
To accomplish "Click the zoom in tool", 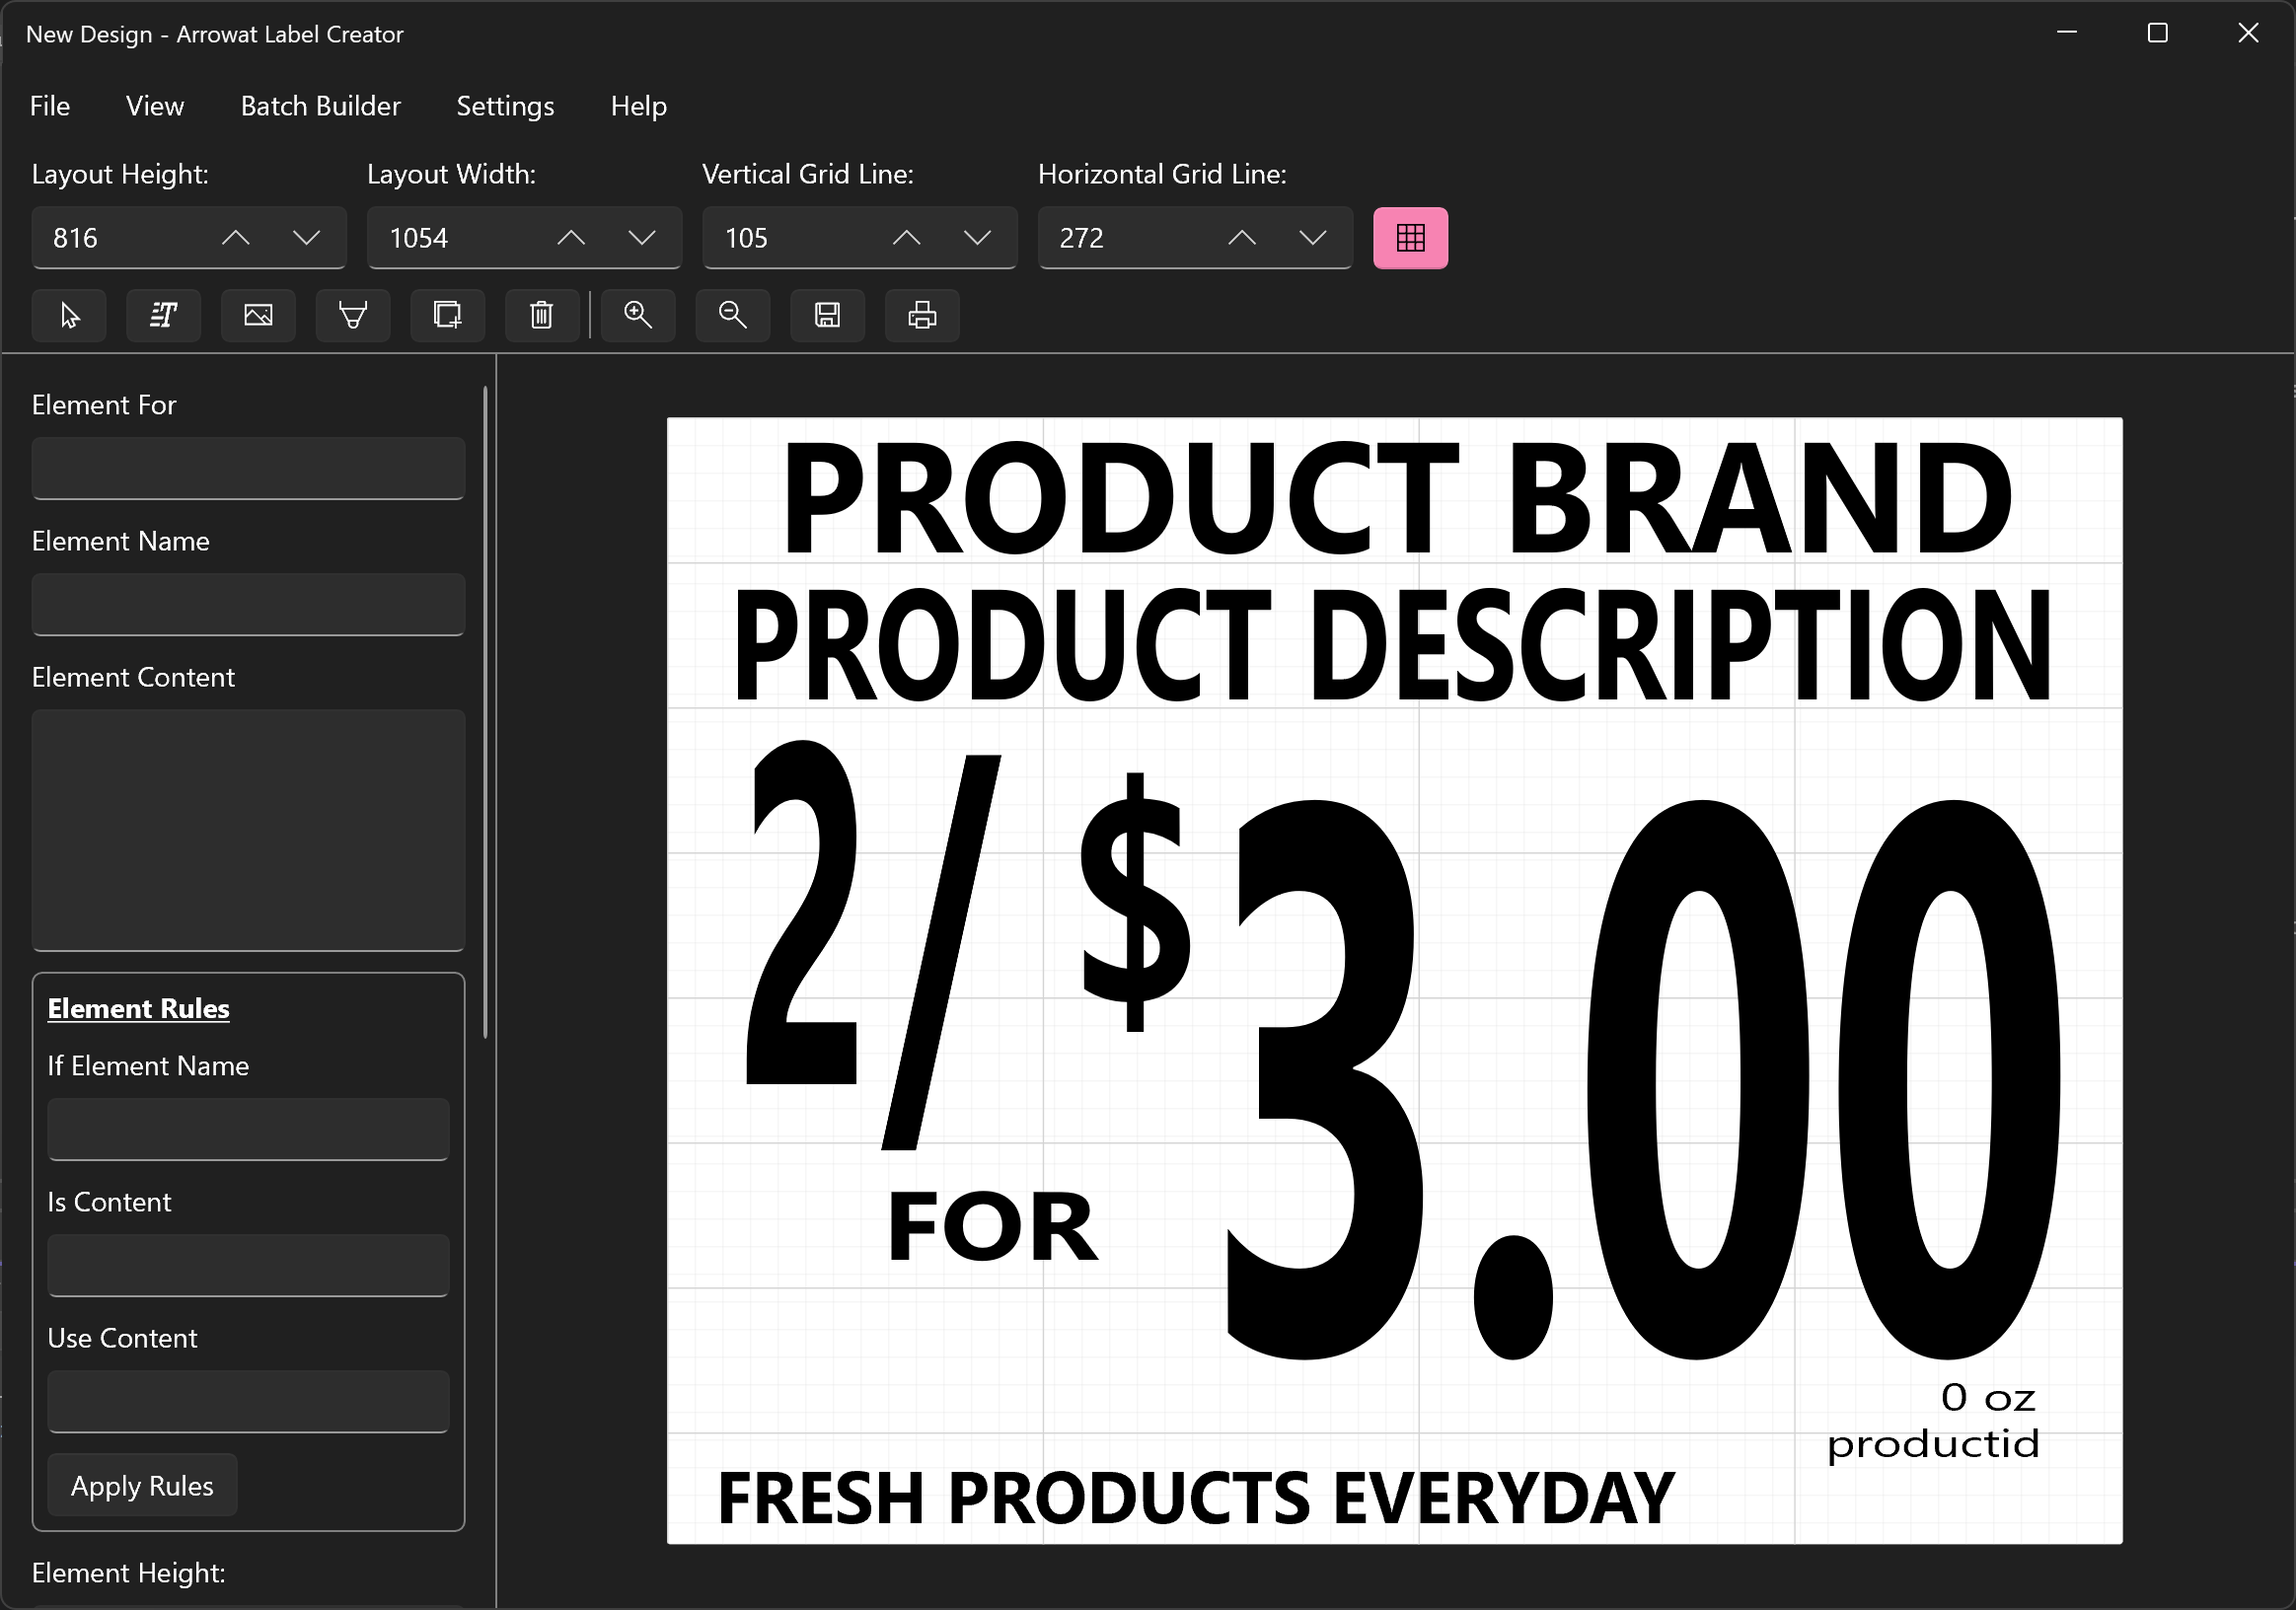I will (640, 314).
